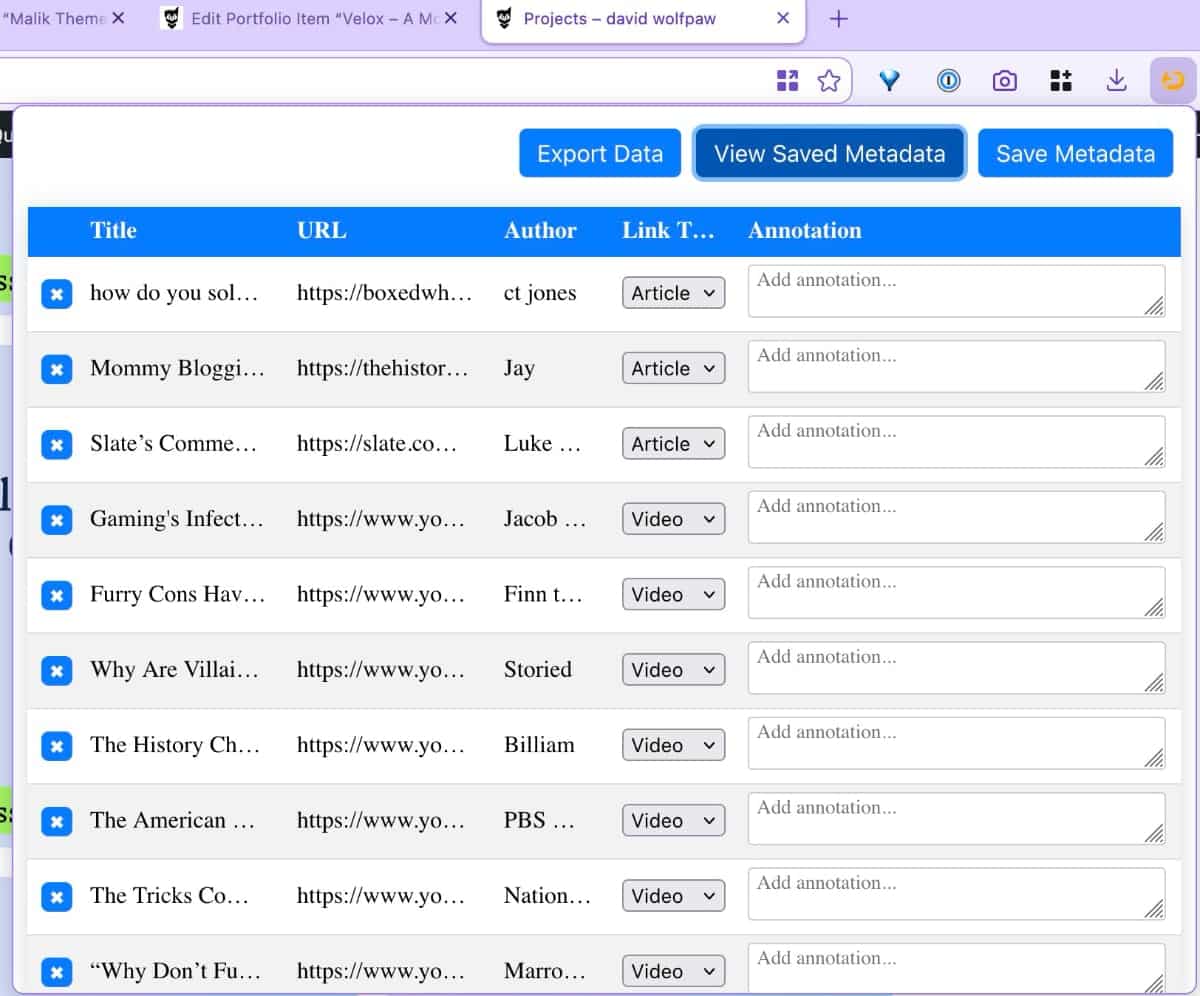Delete the Why Are Villai… row

point(57,671)
